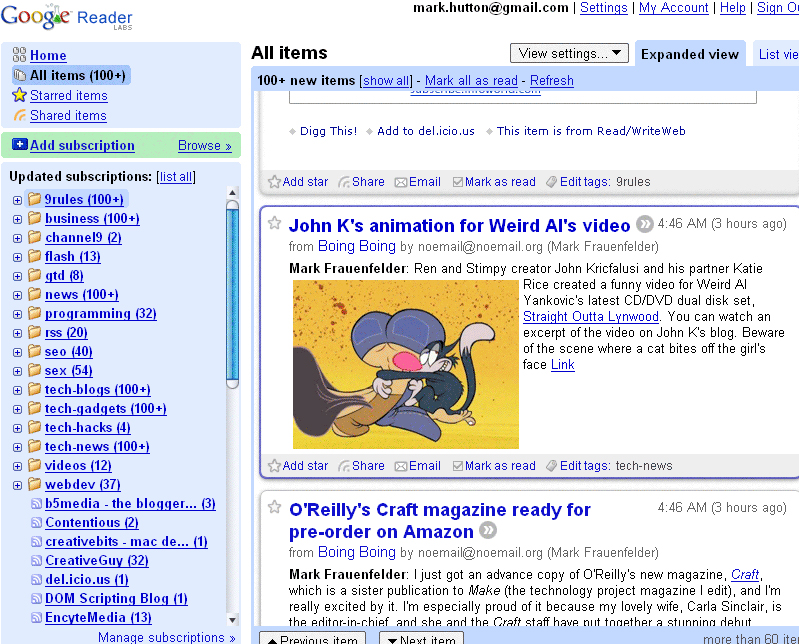Go to Starred items

click(x=69, y=95)
